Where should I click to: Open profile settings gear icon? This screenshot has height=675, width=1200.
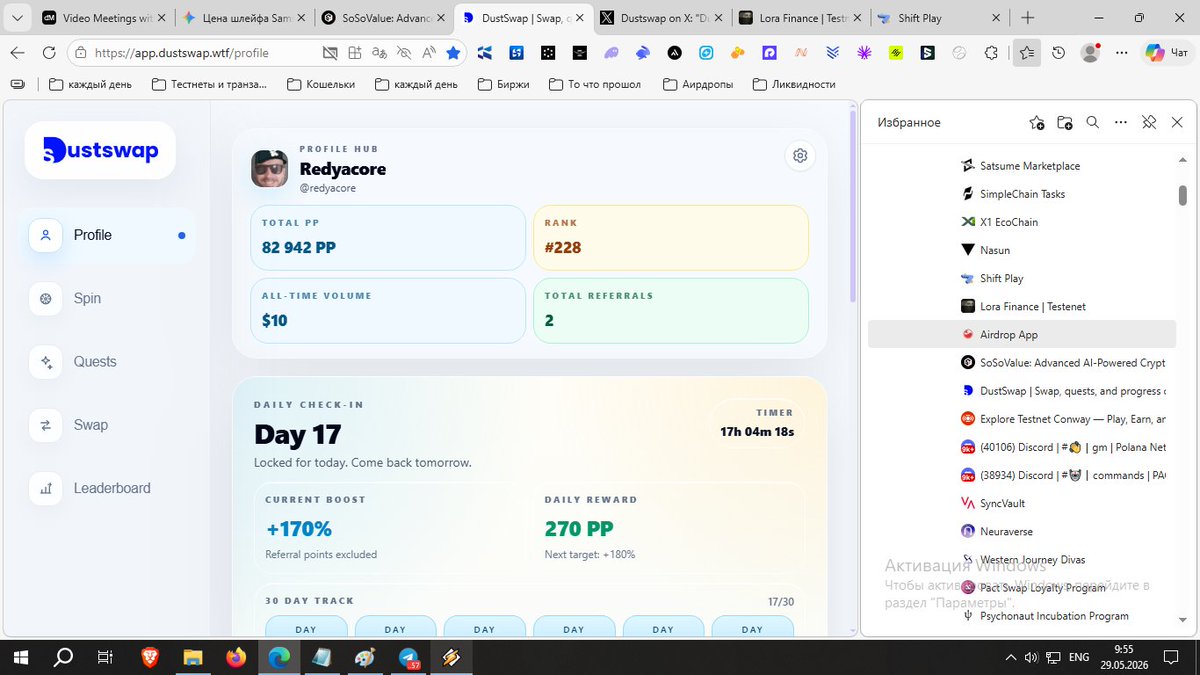799,155
